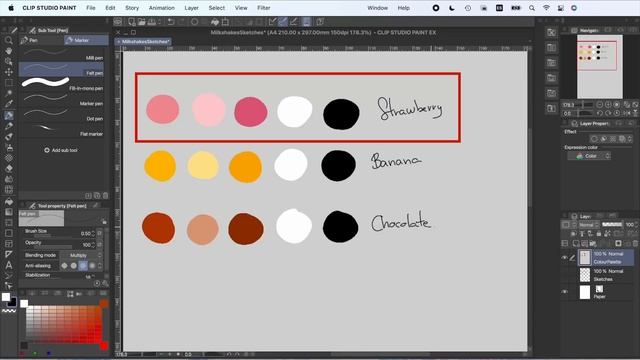640x360 pixels.
Task: Select the active Pen tool icon
Action: point(9,115)
